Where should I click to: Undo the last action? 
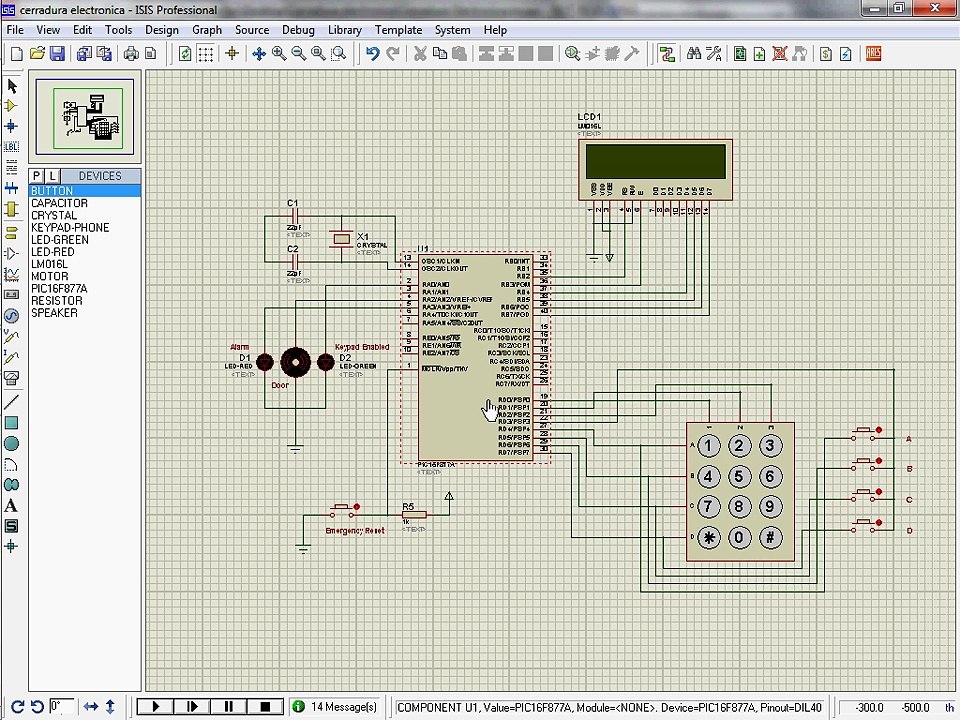click(372, 54)
